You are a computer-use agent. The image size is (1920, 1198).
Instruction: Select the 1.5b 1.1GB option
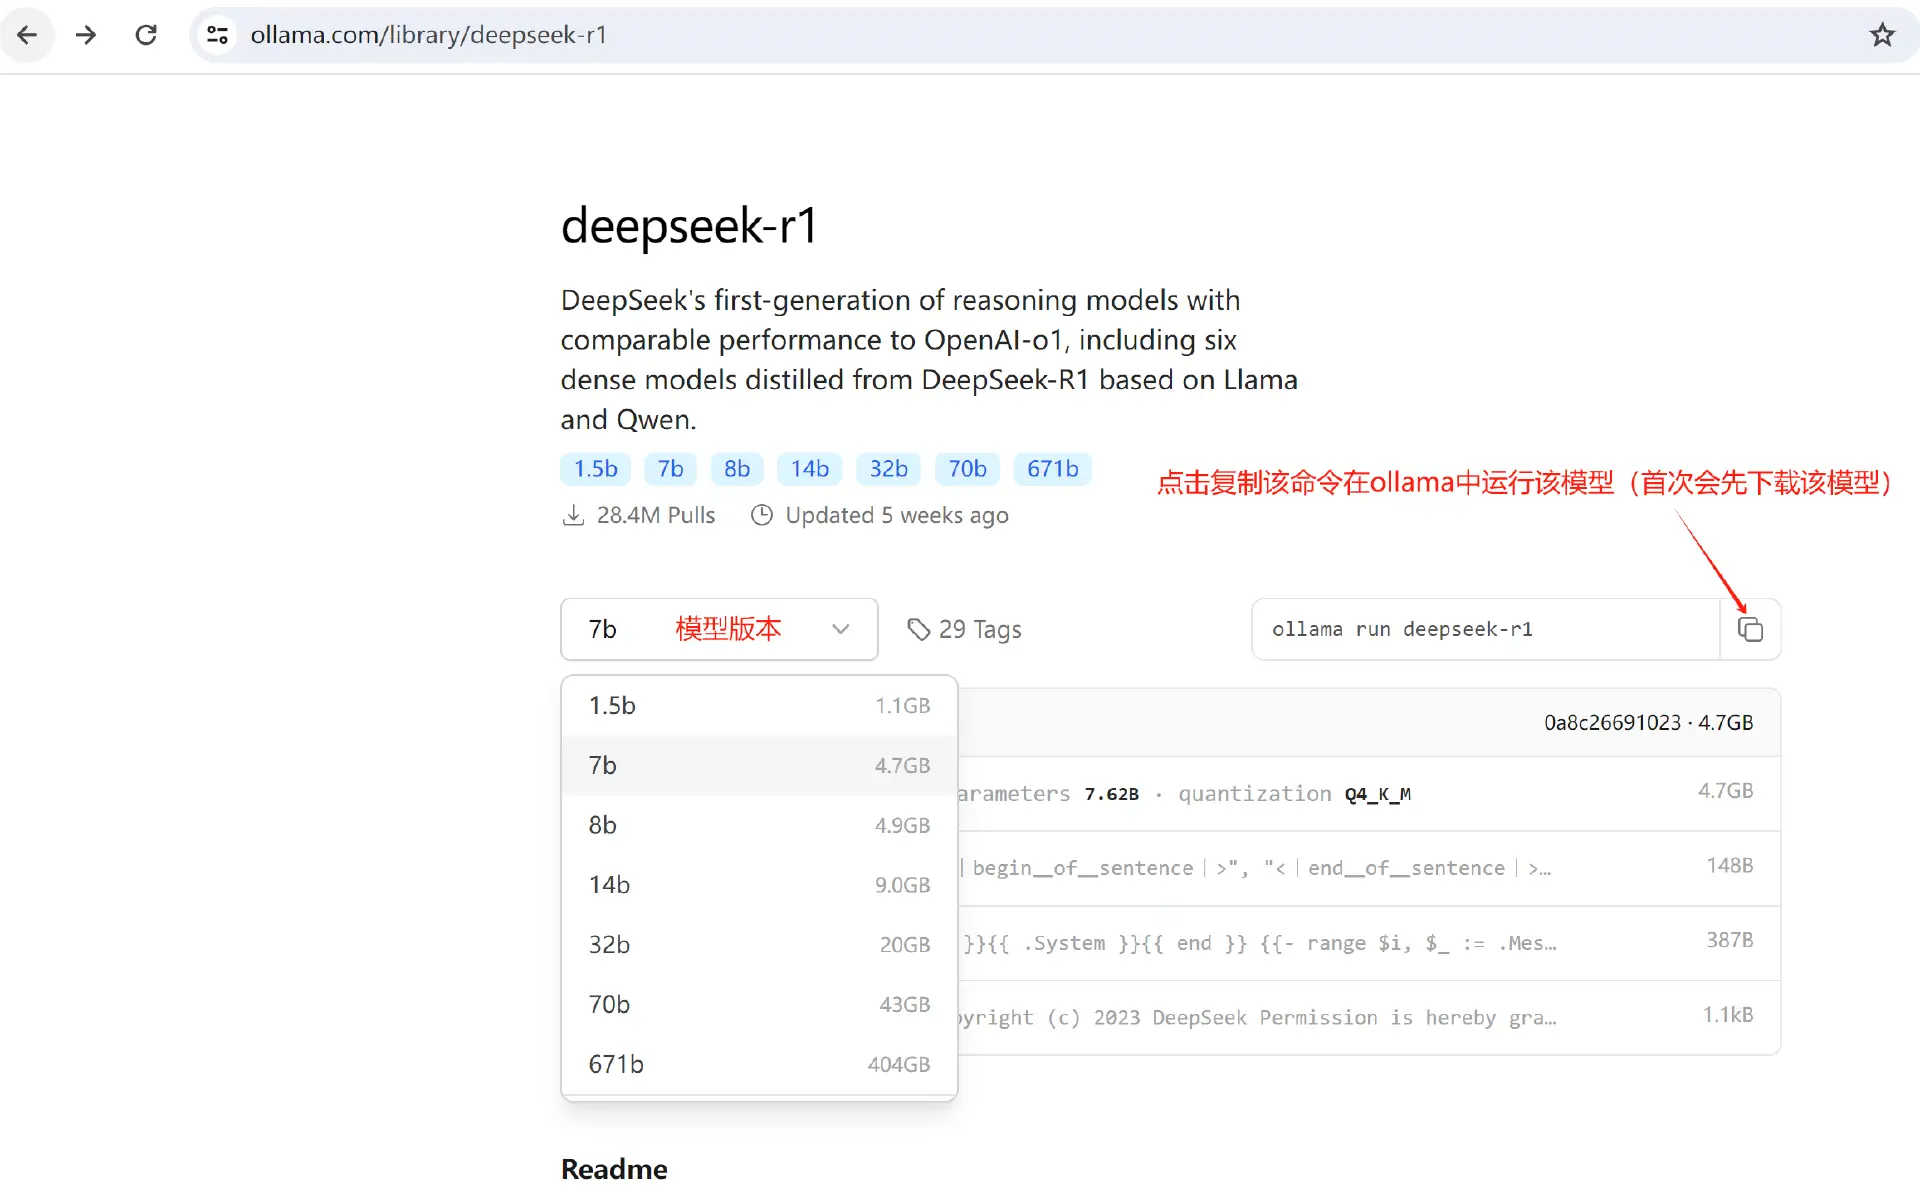759,706
